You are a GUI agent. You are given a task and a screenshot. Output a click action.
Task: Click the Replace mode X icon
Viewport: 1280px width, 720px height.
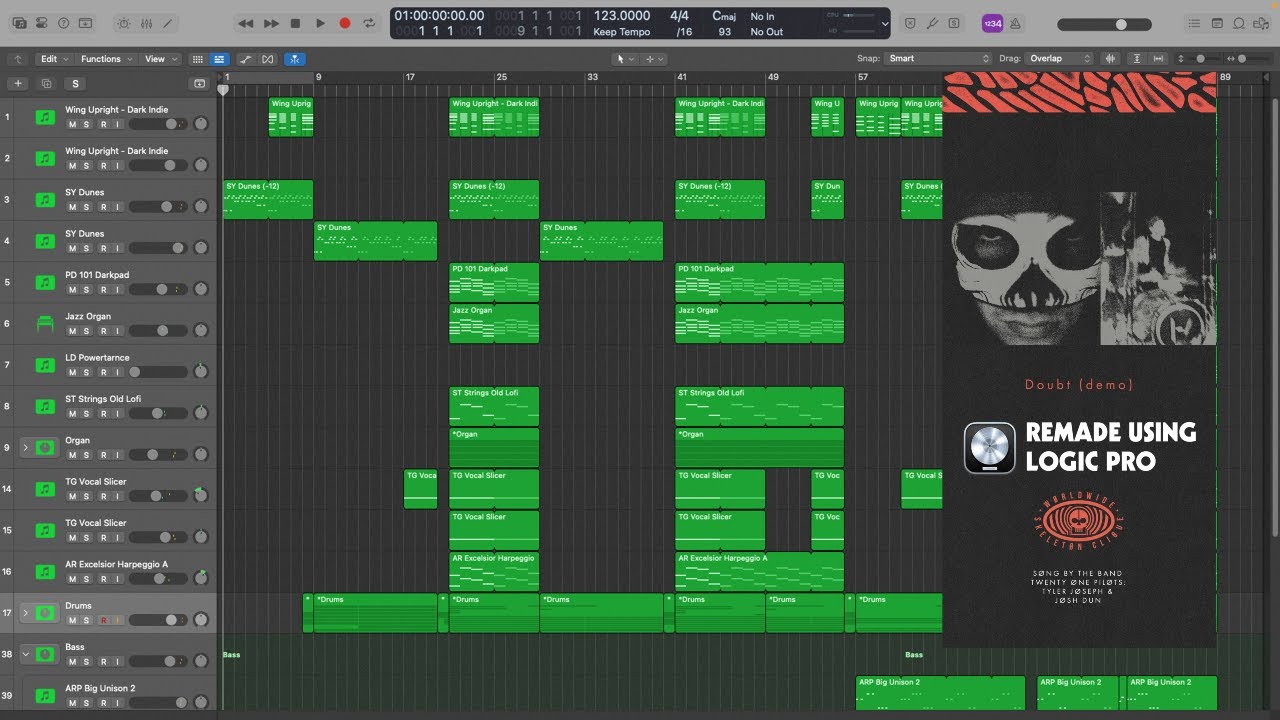tap(910, 23)
